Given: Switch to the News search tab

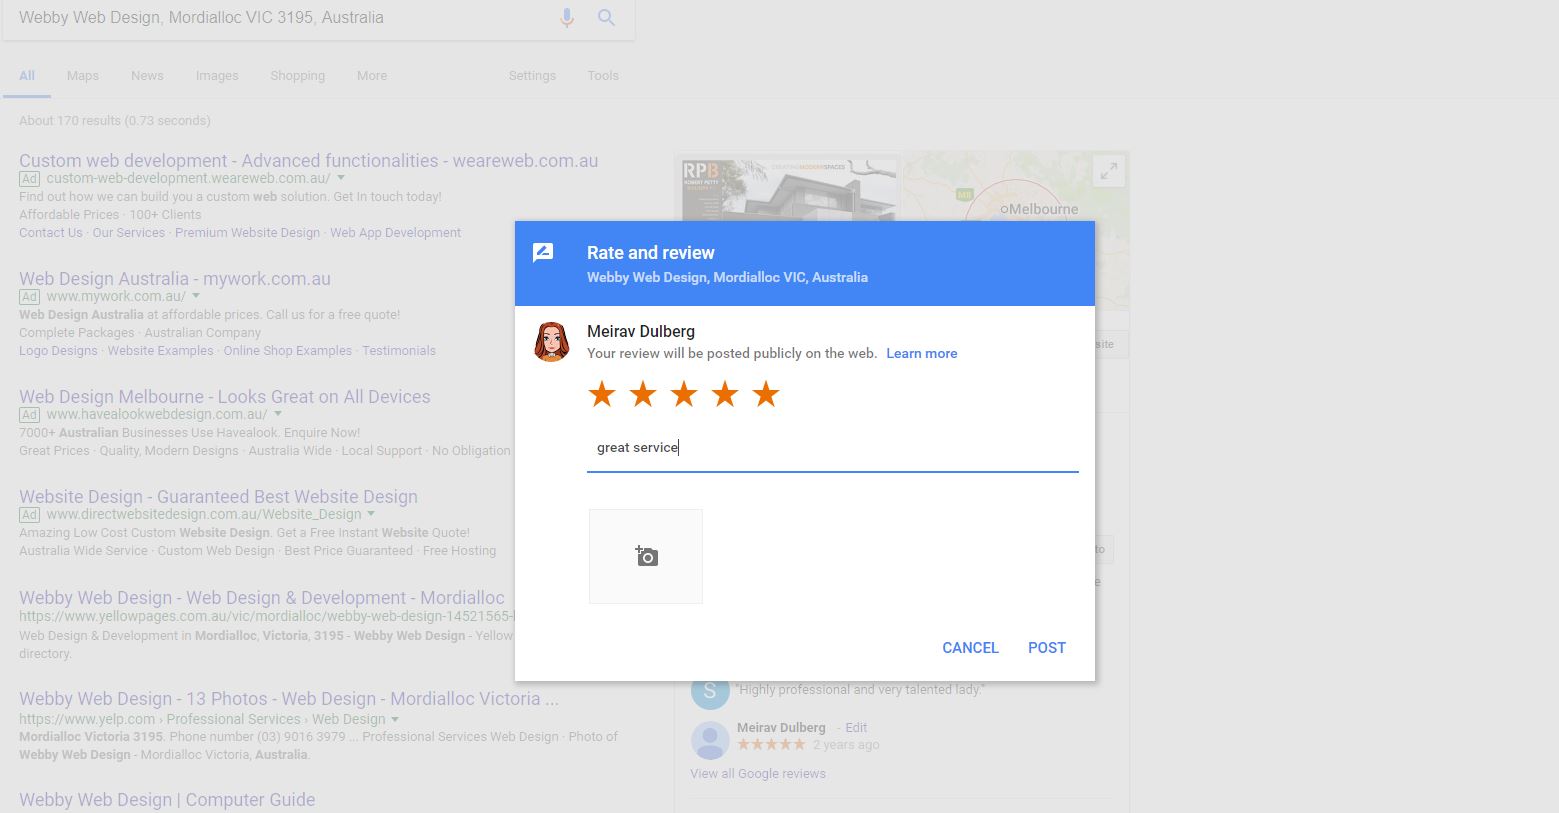Looking at the screenshot, I should click(147, 76).
